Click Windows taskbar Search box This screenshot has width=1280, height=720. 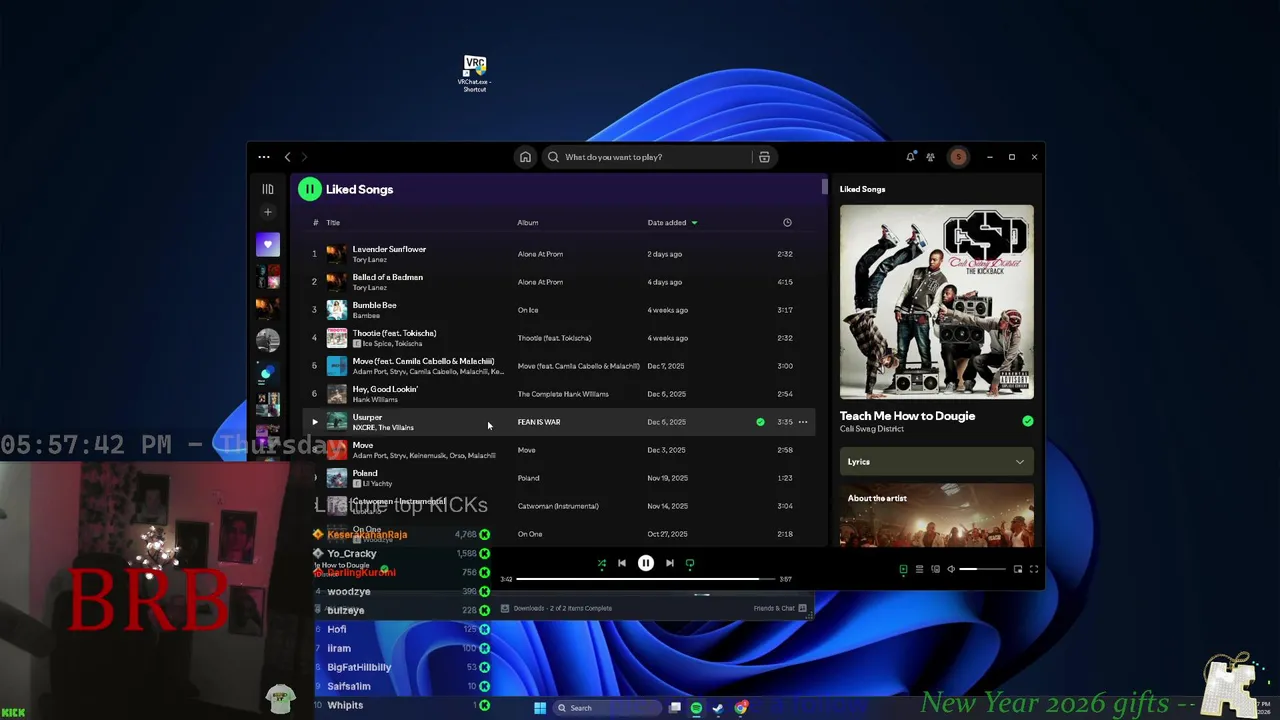point(608,708)
